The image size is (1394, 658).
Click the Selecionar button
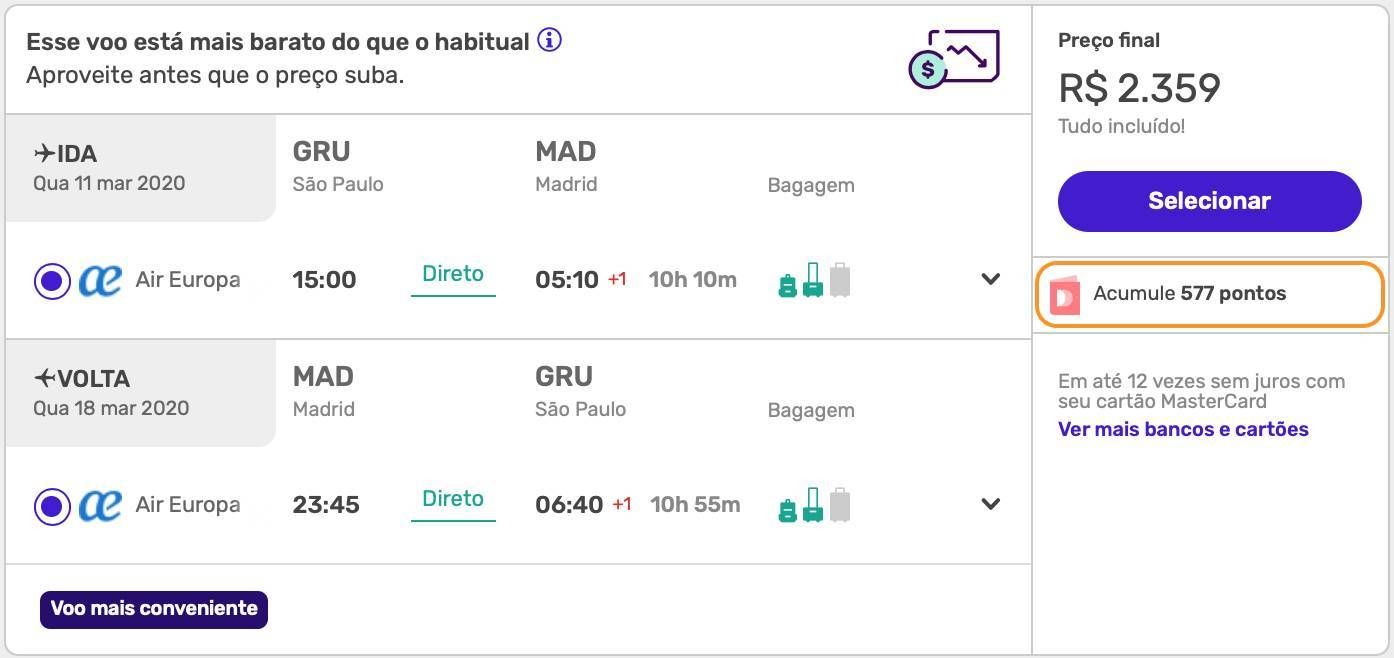point(1210,201)
